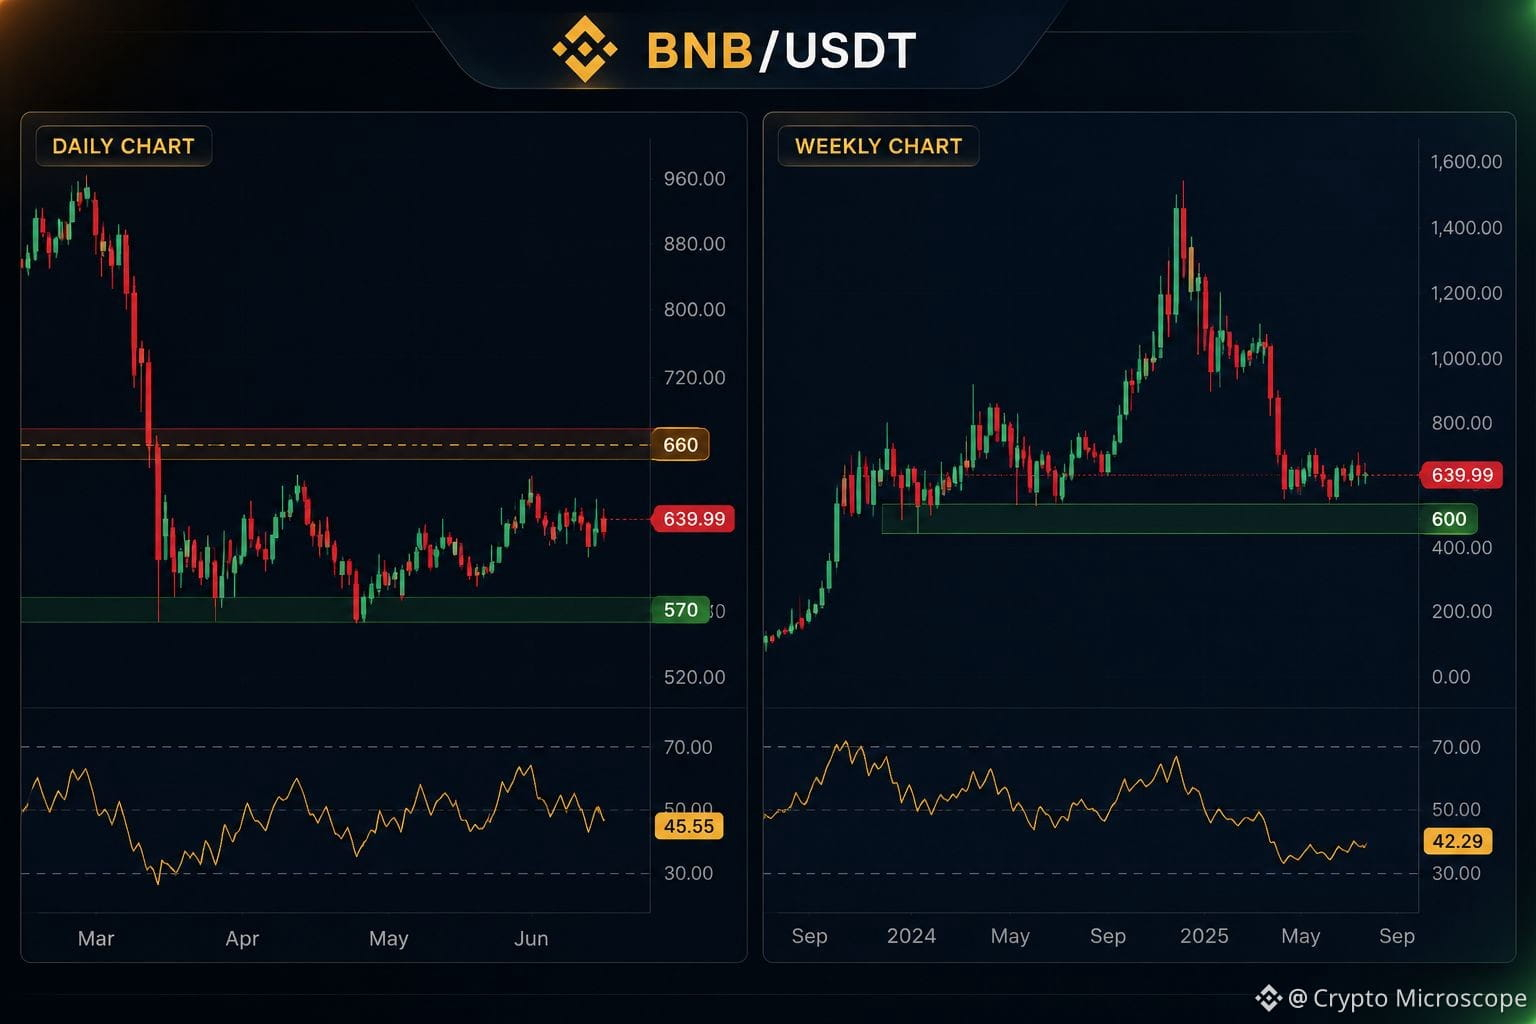This screenshot has width=1536, height=1024.
Task: Click the Mar date label
Action: click(x=96, y=938)
